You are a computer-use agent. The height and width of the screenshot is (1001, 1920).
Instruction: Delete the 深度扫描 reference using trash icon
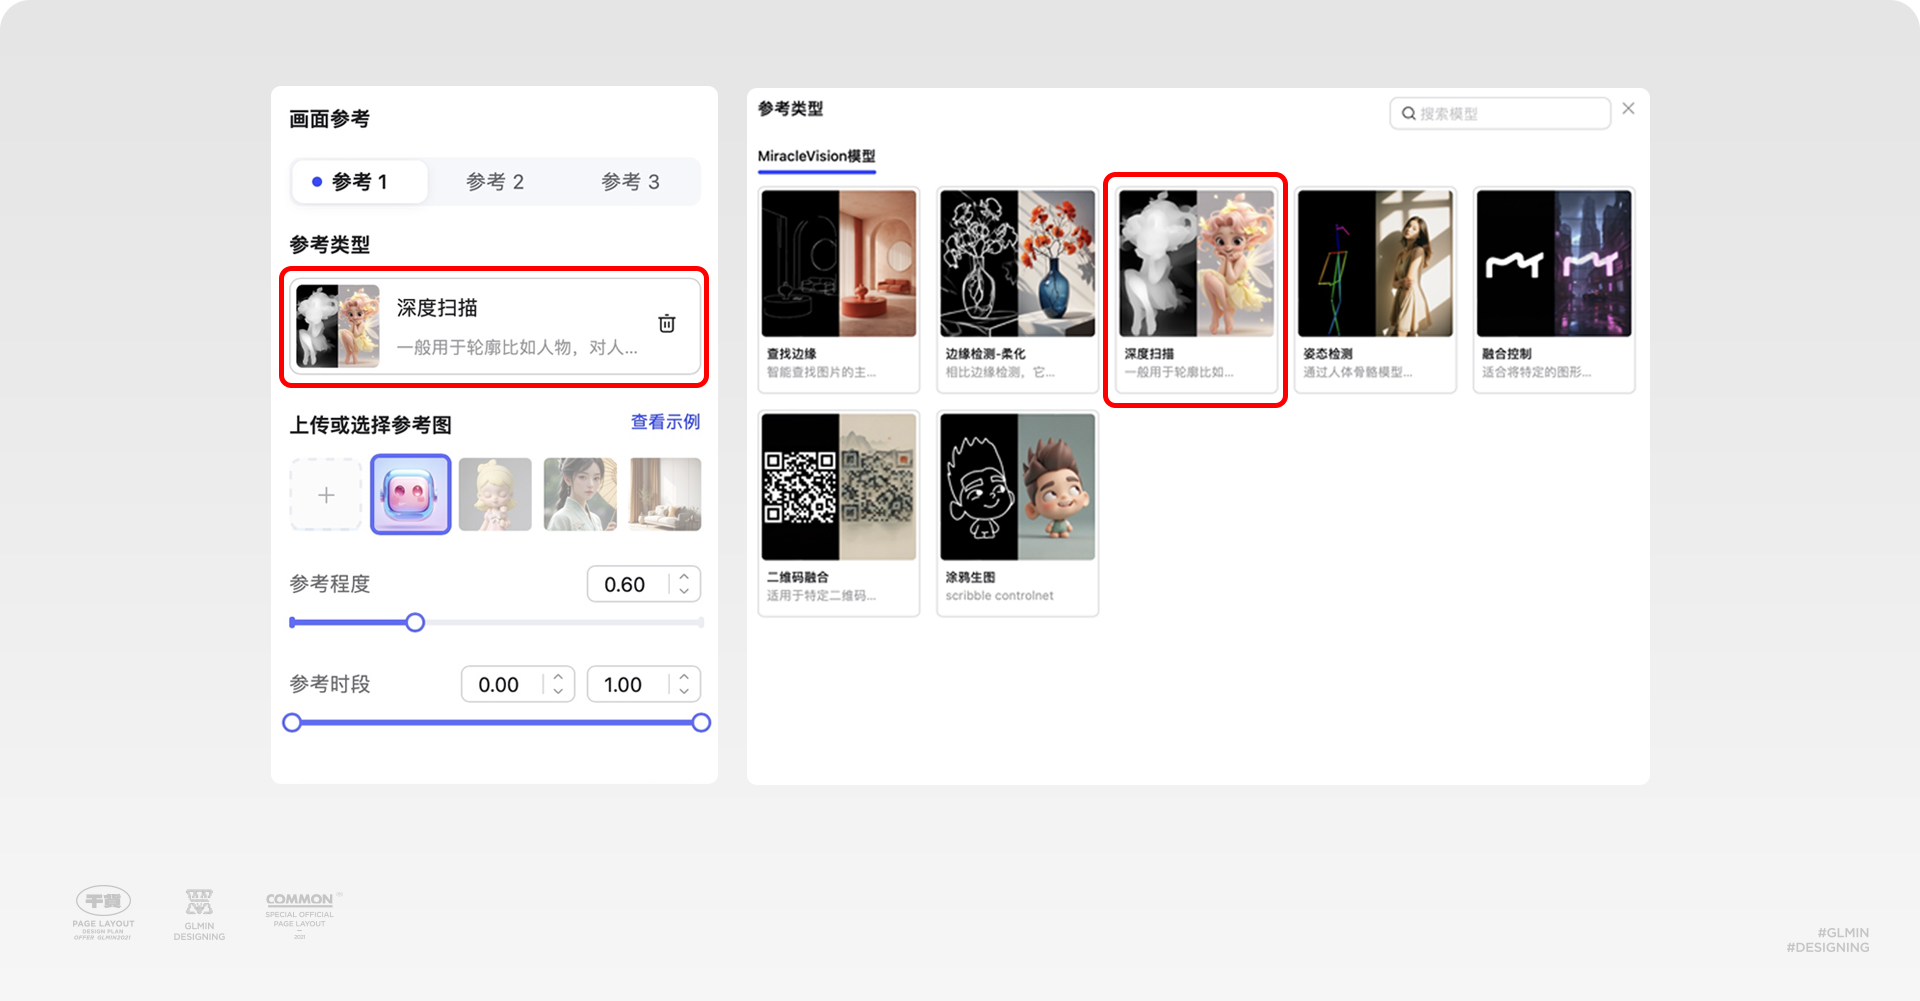tap(666, 325)
